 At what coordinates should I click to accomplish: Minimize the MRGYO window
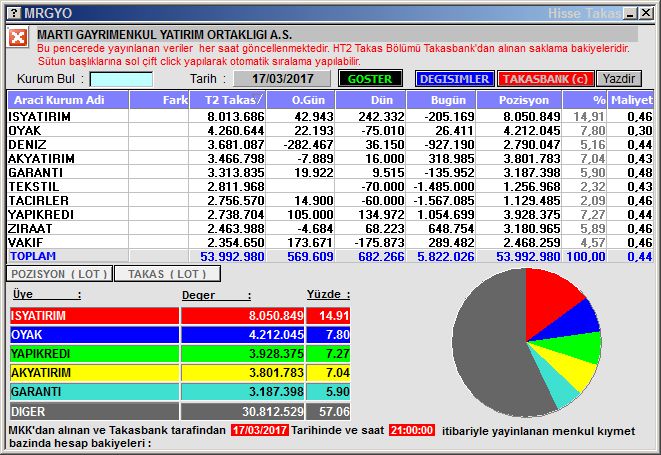tap(631, 13)
